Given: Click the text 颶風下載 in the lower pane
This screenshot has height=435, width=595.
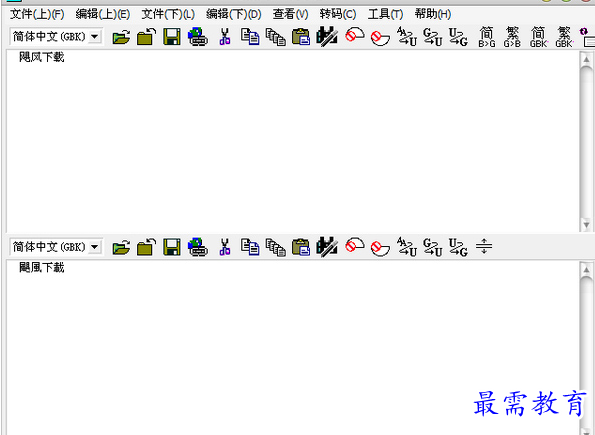Looking at the screenshot, I should pos(42,268).
